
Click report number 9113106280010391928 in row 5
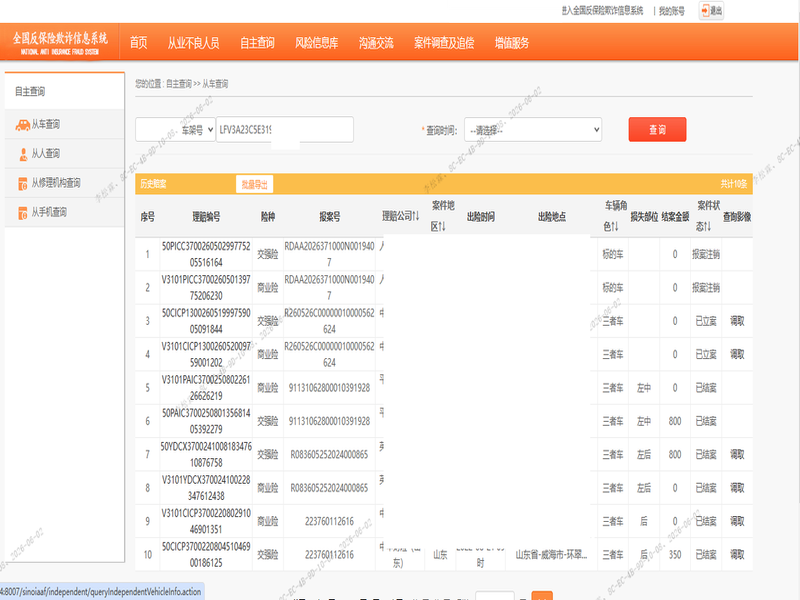329,388
